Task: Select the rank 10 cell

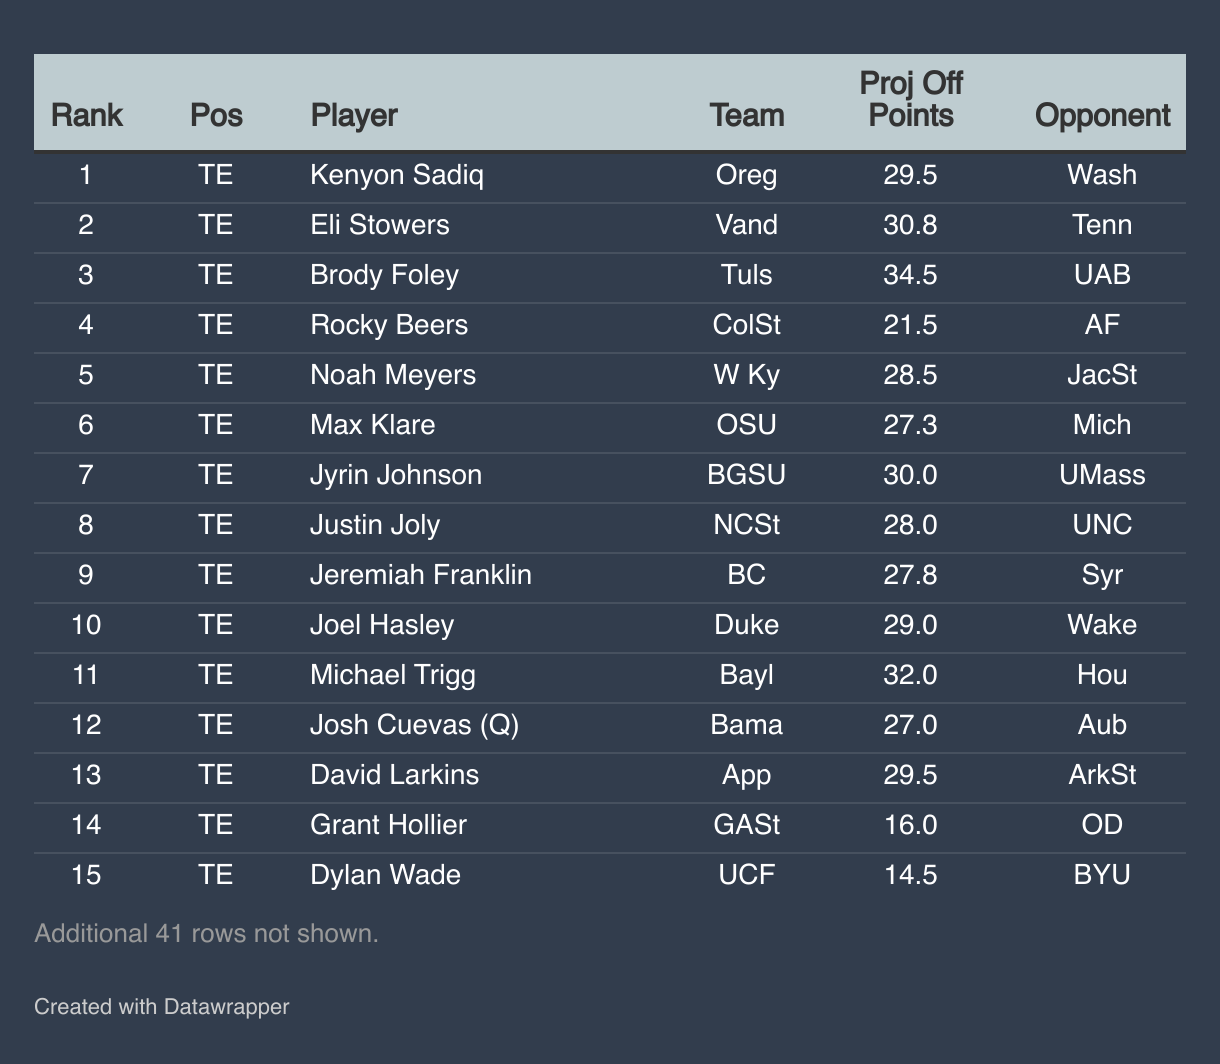Action: tap(86, 624)
